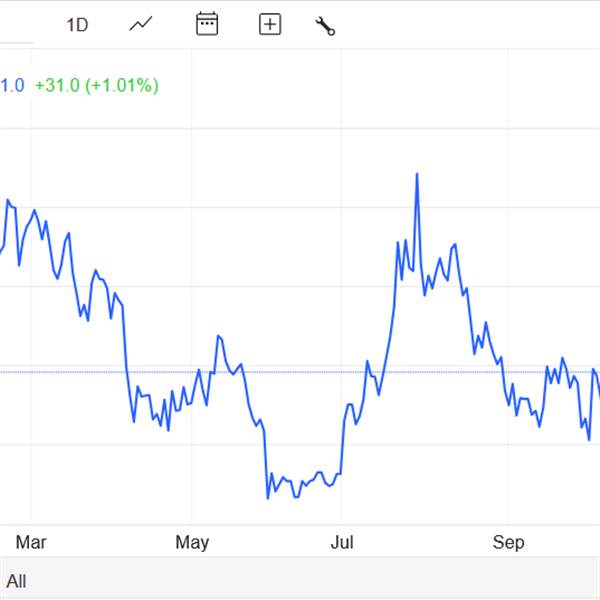Click the highest peak of the chart line
This screenshot has width=600, height=600.
(x=416, y=174)
